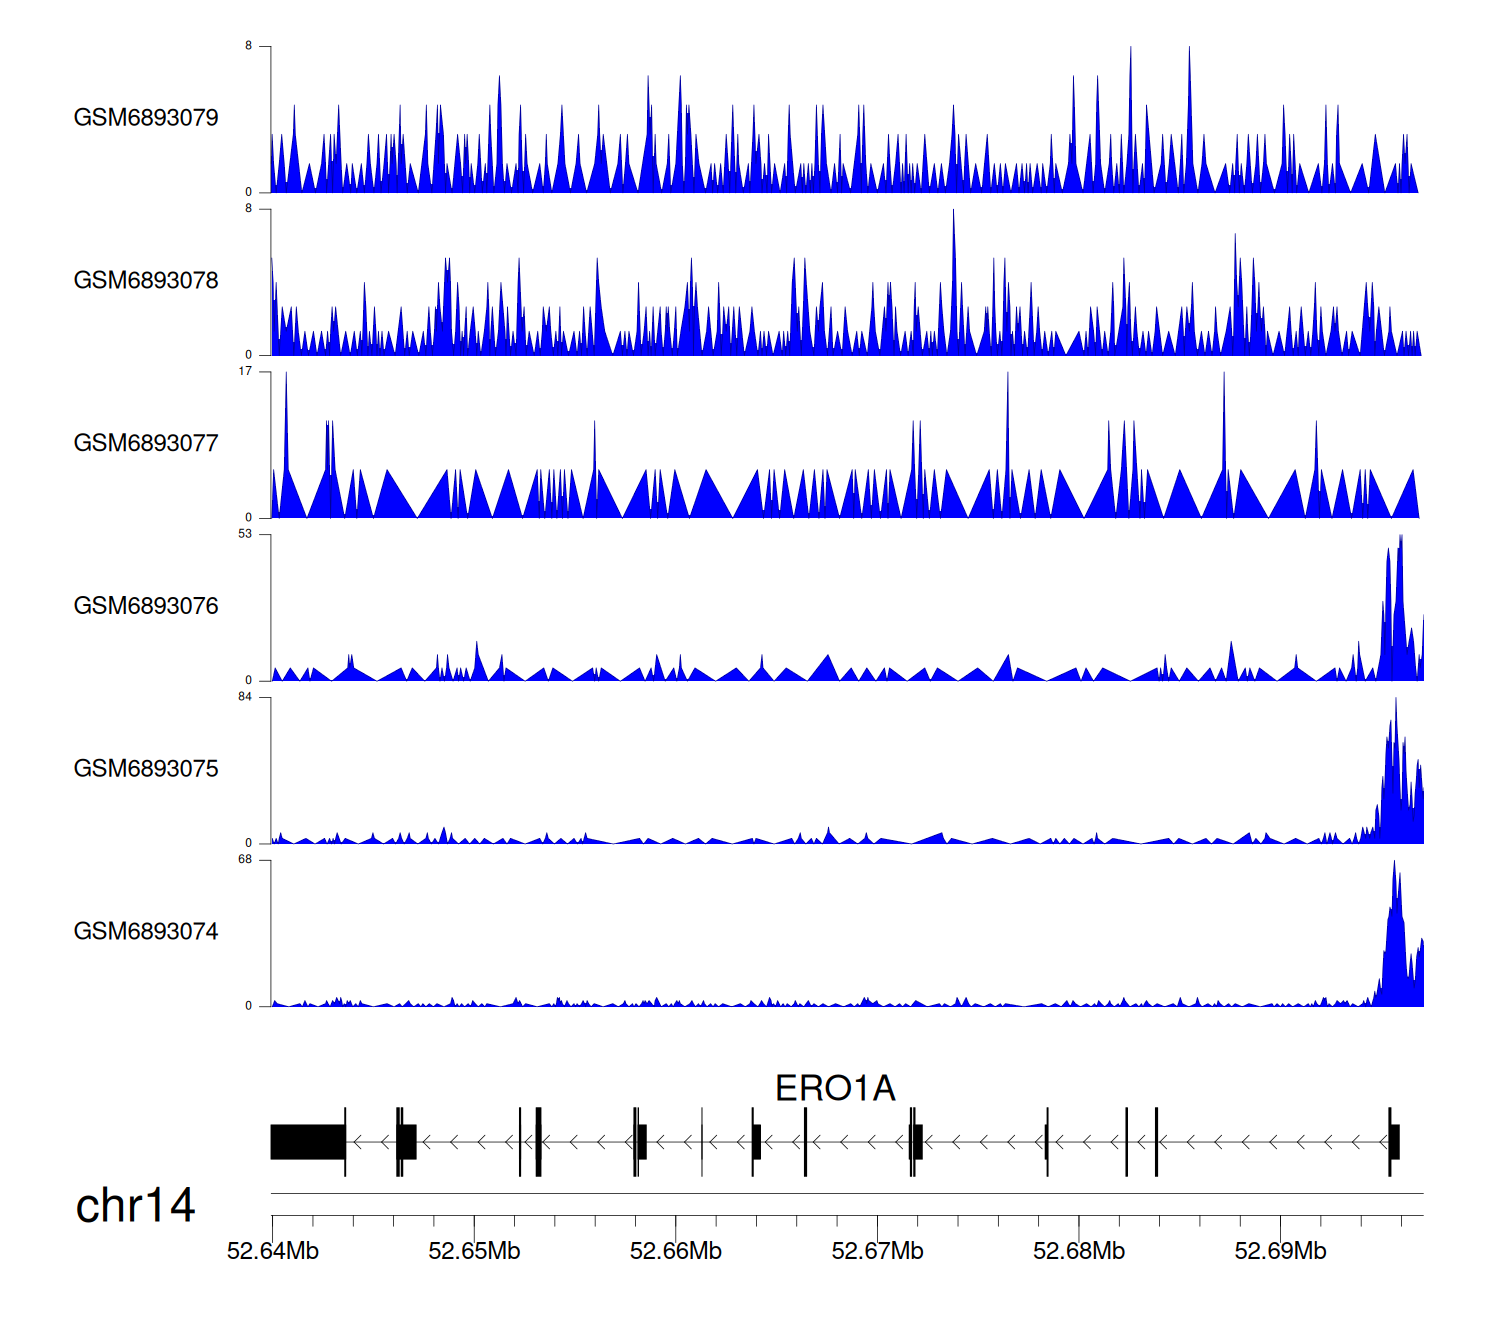Click the y-axis maximum value 17
The width and height of the screenshot is (1500, 1320).
[x=245, y=372]
